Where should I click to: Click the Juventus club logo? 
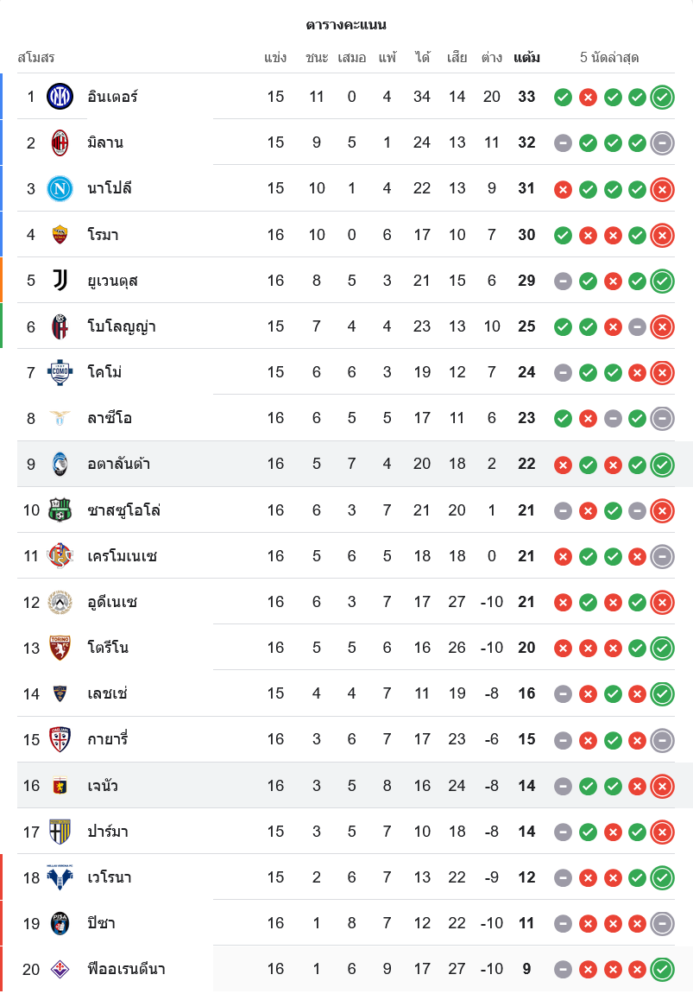tap(60, 280)
